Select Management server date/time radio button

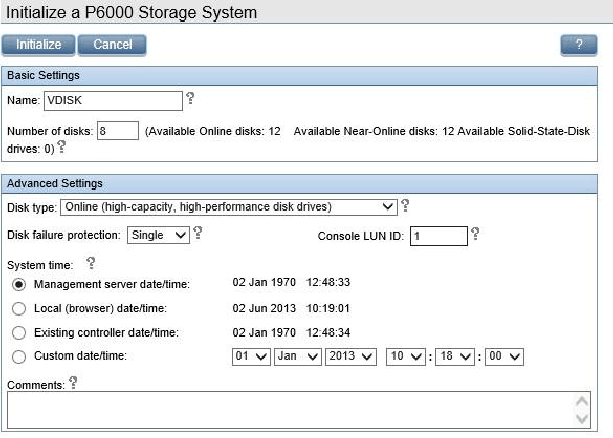tap(19, 284)
